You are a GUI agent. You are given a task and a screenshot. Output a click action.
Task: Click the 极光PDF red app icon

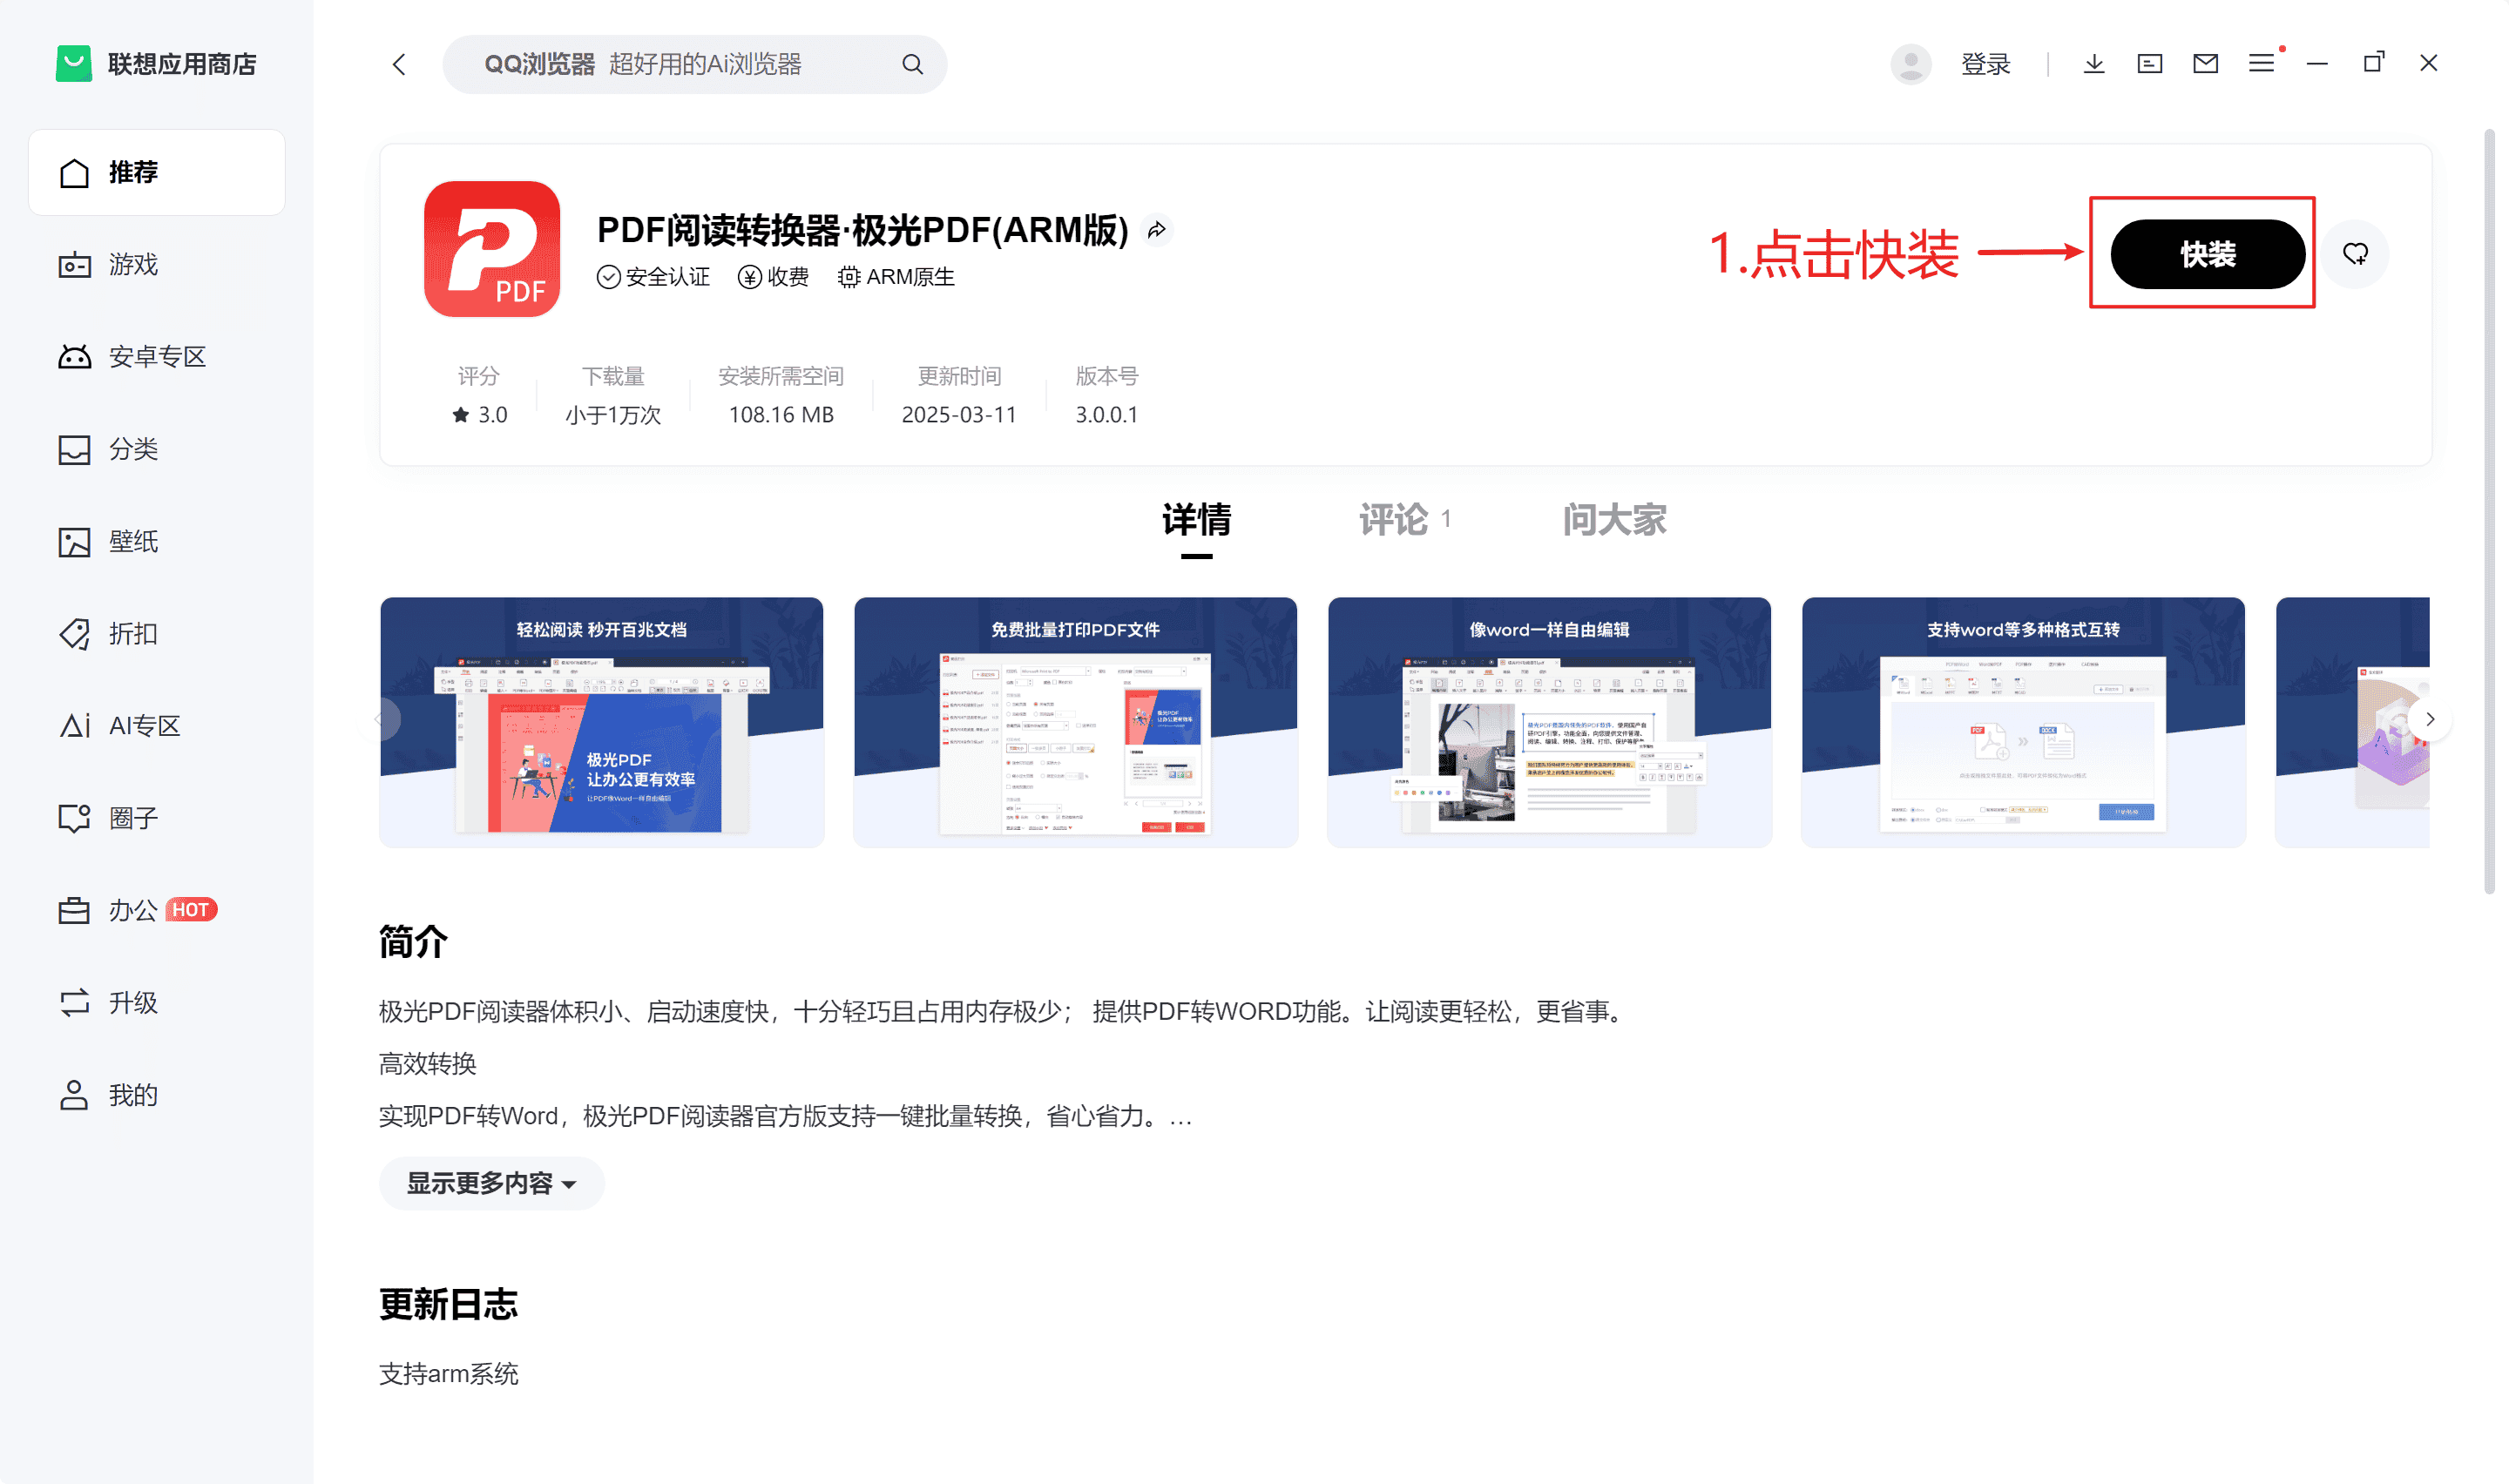(x=492, y=249)
